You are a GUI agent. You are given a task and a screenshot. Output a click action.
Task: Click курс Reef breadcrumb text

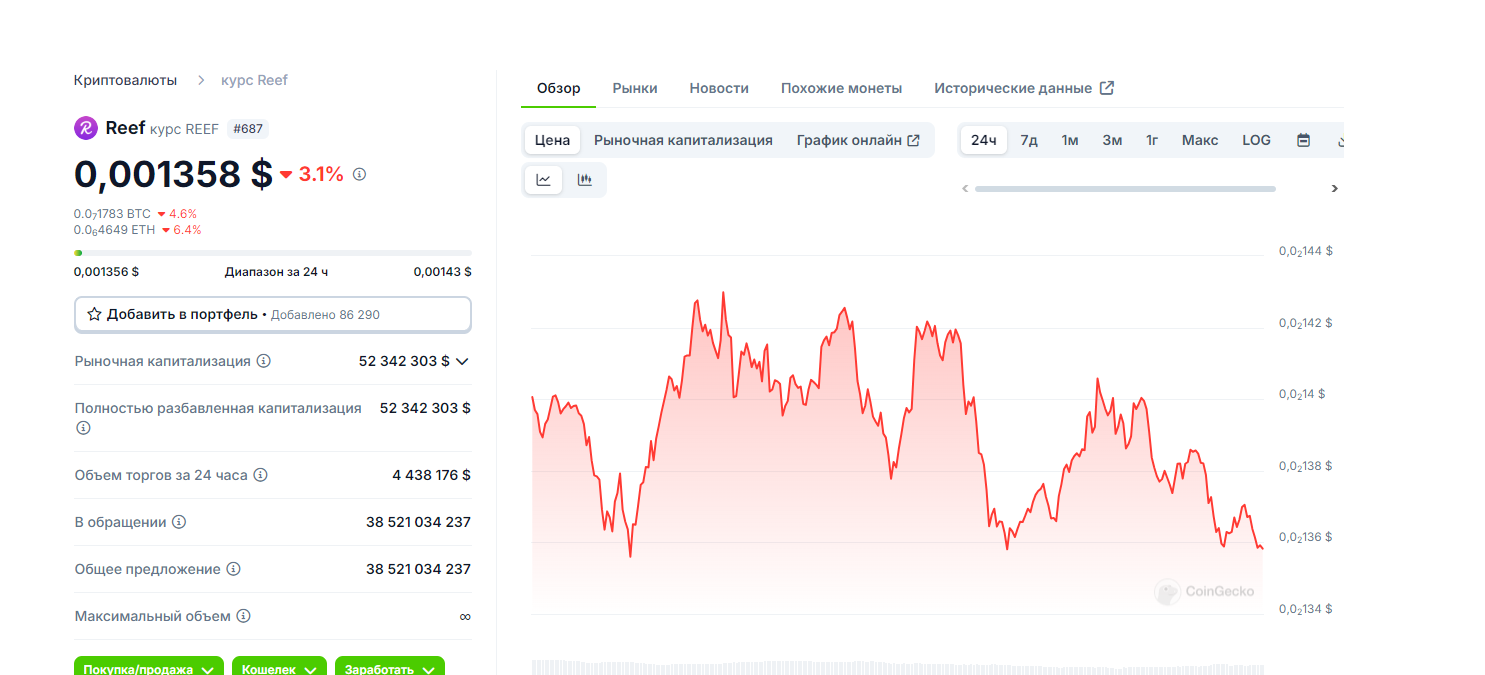[254, 79]
